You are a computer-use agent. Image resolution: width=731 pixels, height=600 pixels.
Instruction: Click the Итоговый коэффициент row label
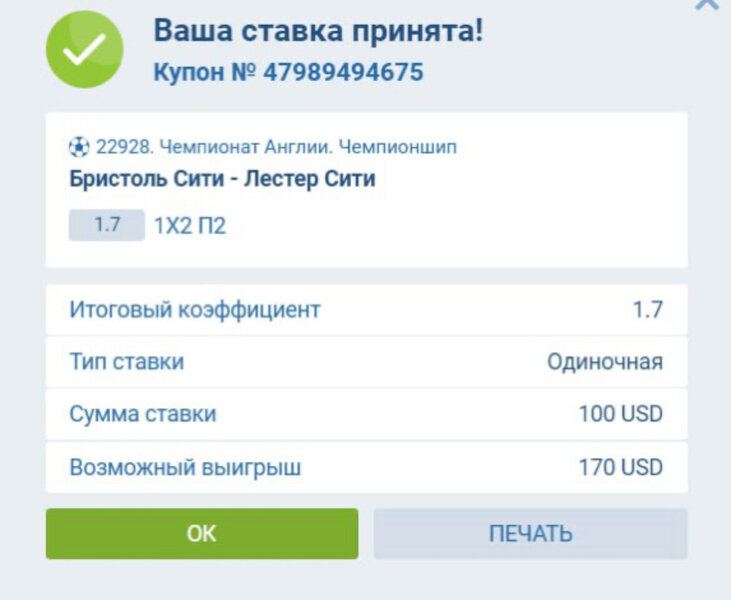195,310
